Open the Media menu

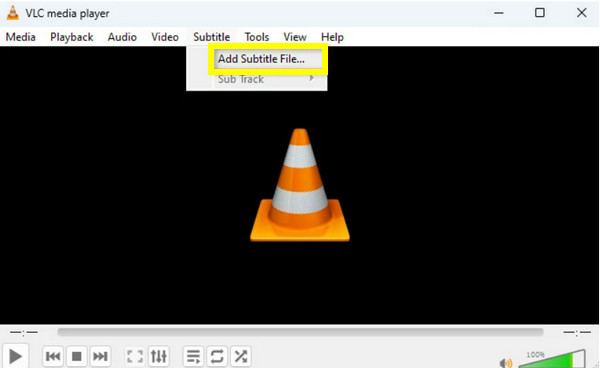coord(21,37)
